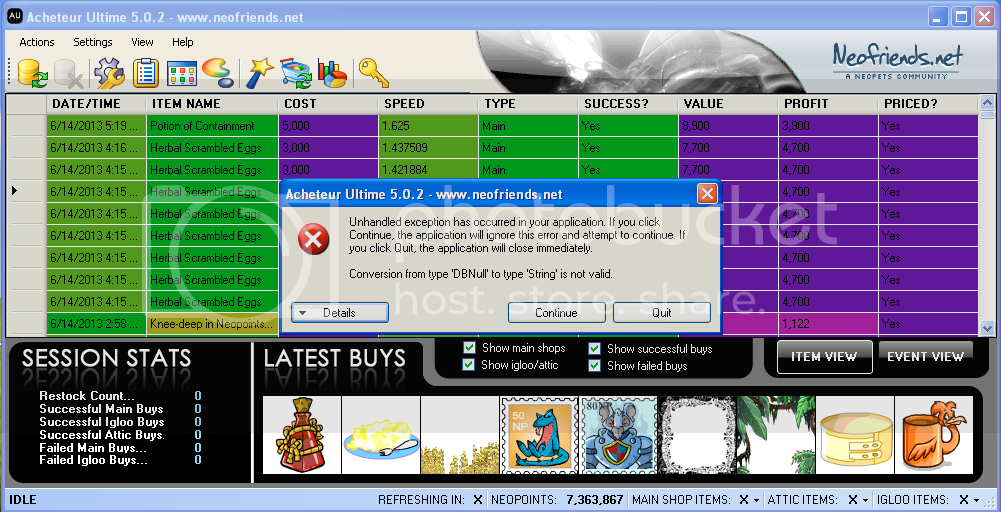Screen dimensions: 1001x512
Task: Toggle Show main shops checkbox
Action: coord(470,348)
